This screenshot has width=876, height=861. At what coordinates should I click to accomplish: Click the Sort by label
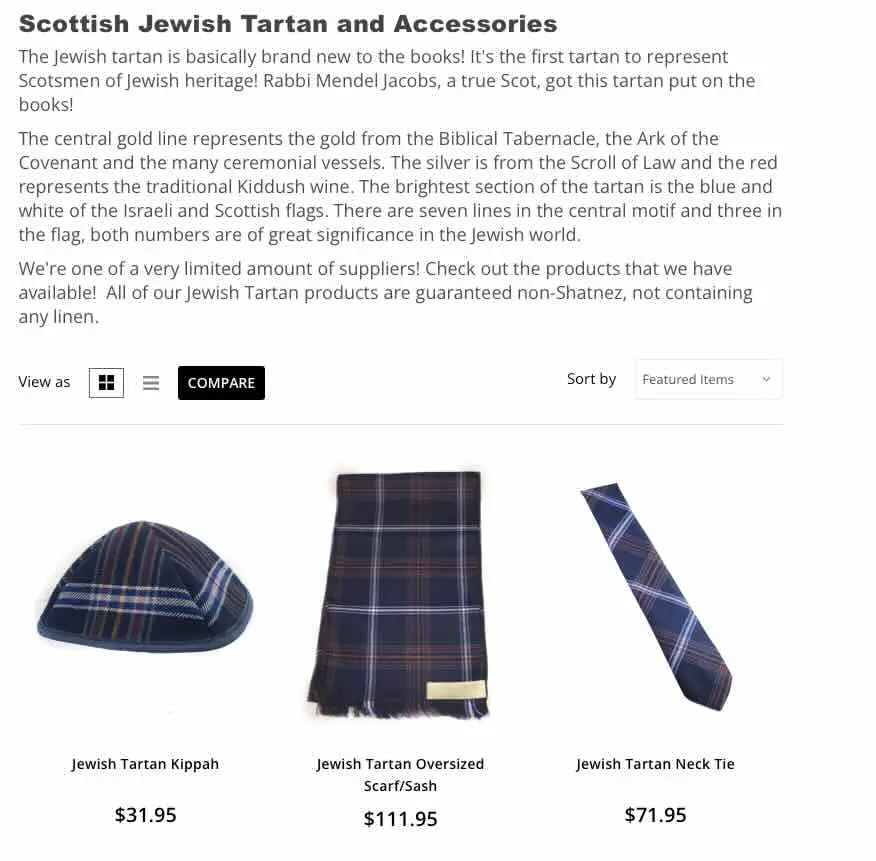[x=591, y=379]
